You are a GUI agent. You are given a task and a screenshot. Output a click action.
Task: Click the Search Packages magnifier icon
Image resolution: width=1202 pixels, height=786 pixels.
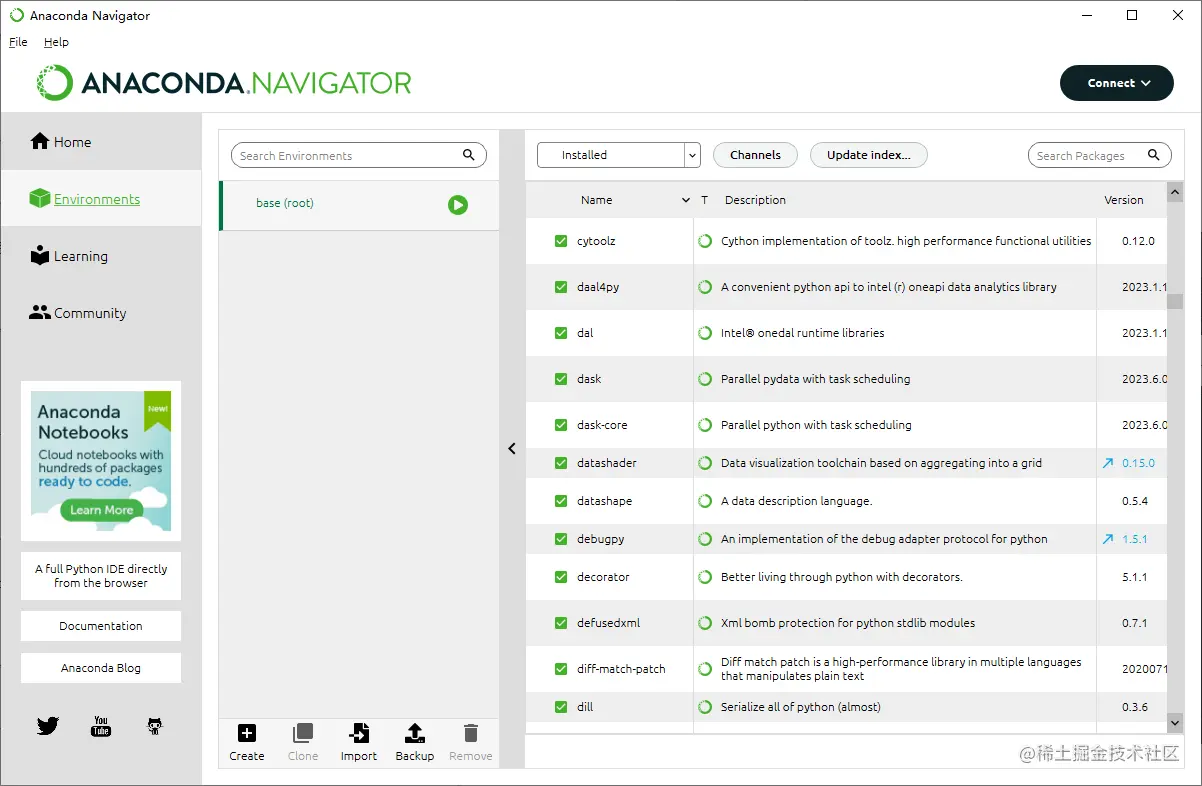[1153, 155]
